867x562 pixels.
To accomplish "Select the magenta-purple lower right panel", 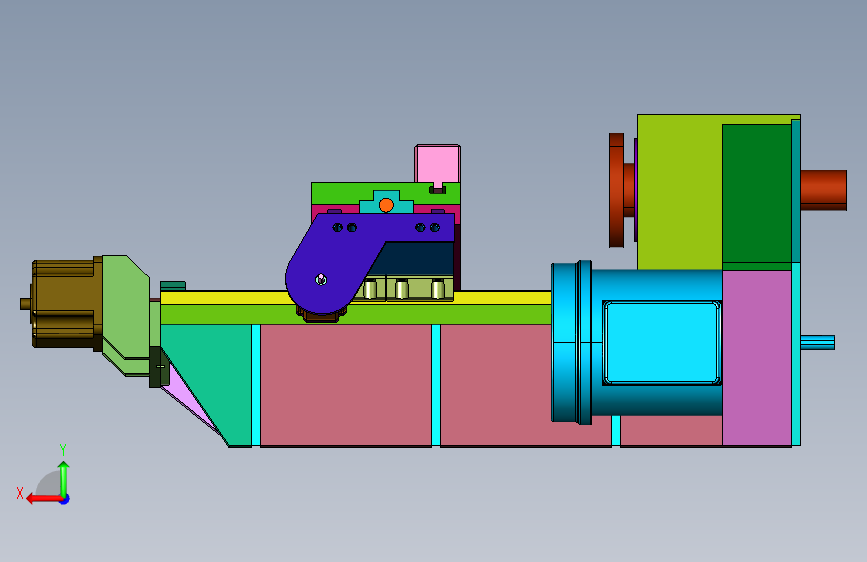I will 756,357.
